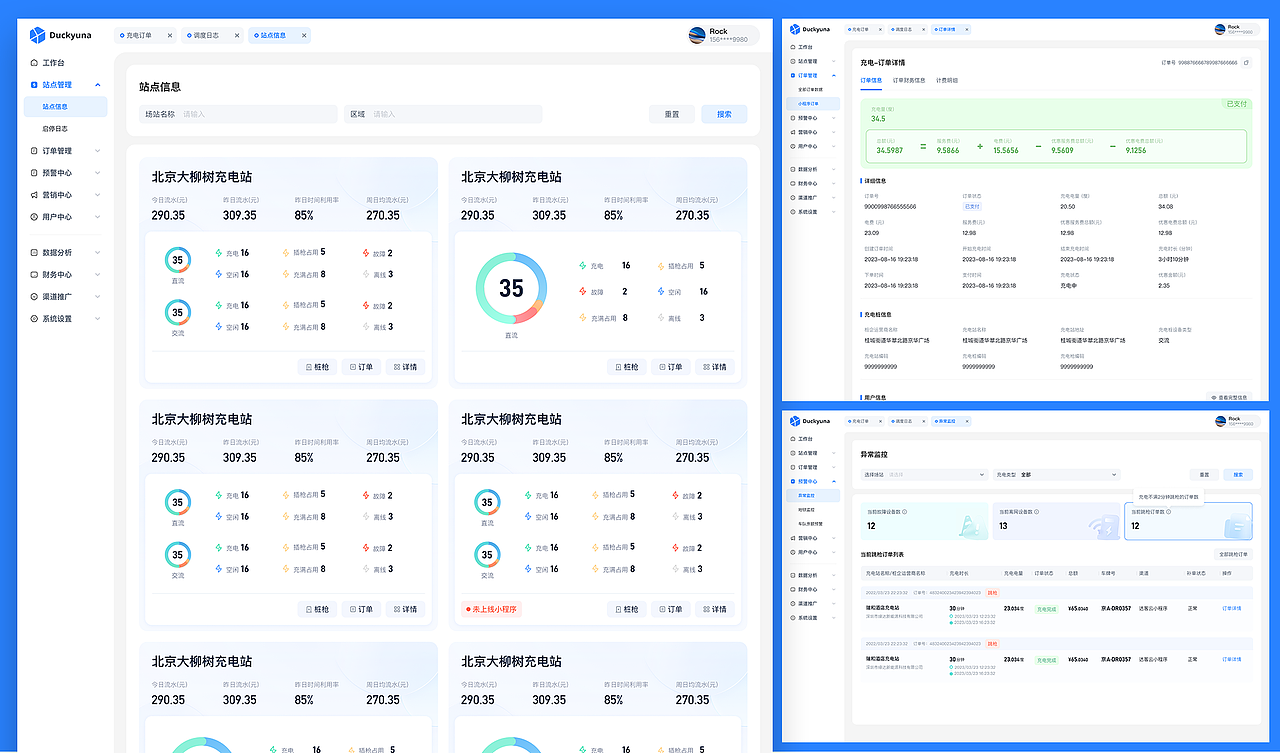This screenshot has width=1280, height=753.
Task: Click the 工作台 icon in the monitoring window sidebar
Action: click(793, 439)
